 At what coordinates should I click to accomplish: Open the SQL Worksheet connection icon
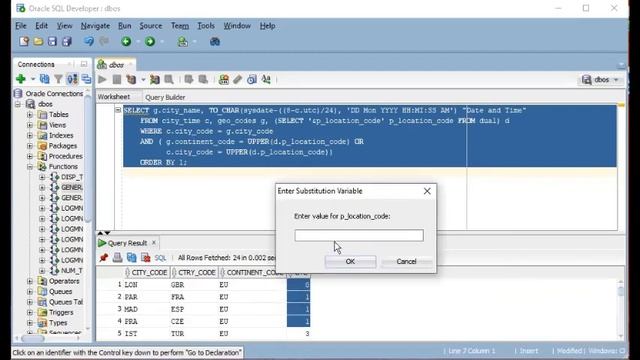pos(182,41)
